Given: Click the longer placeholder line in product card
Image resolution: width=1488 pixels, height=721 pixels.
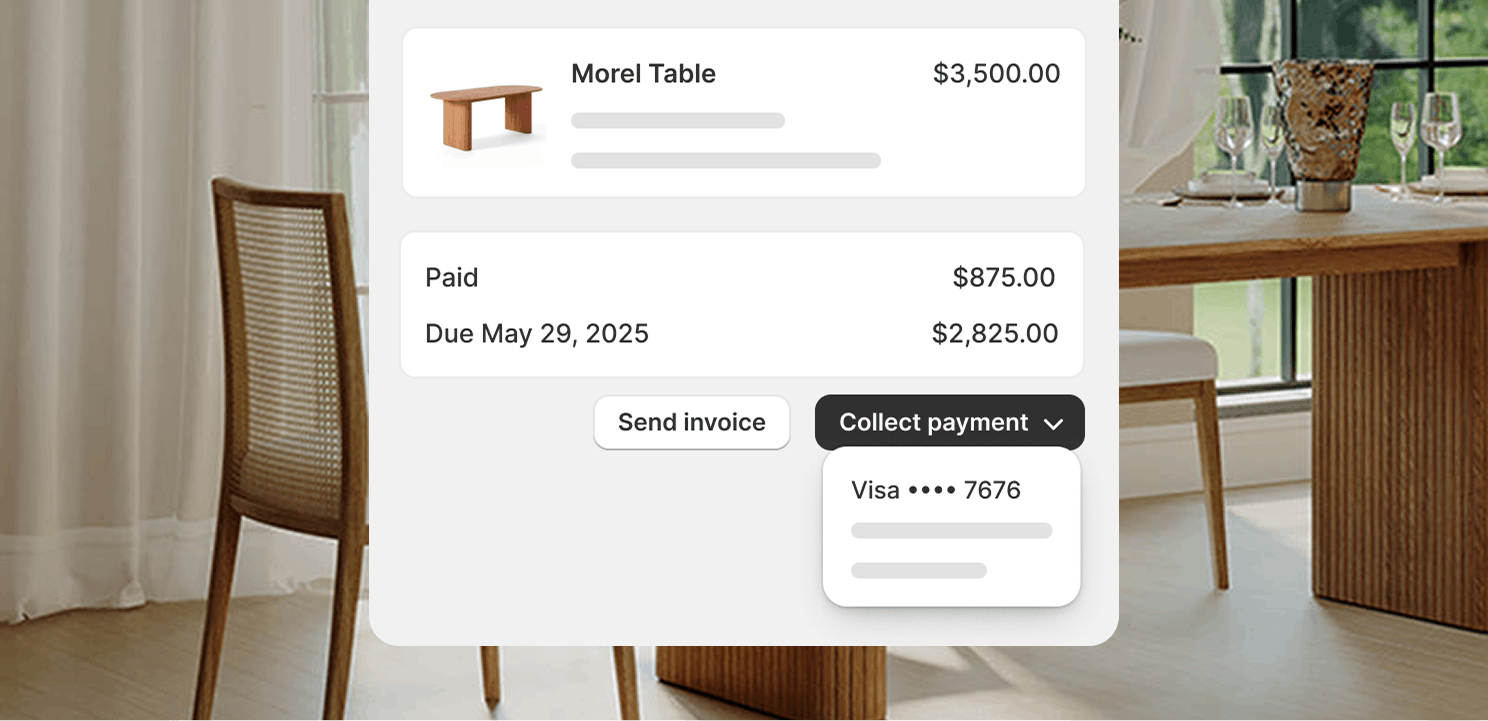Looking at the screenshot, I should coord(726,161).
